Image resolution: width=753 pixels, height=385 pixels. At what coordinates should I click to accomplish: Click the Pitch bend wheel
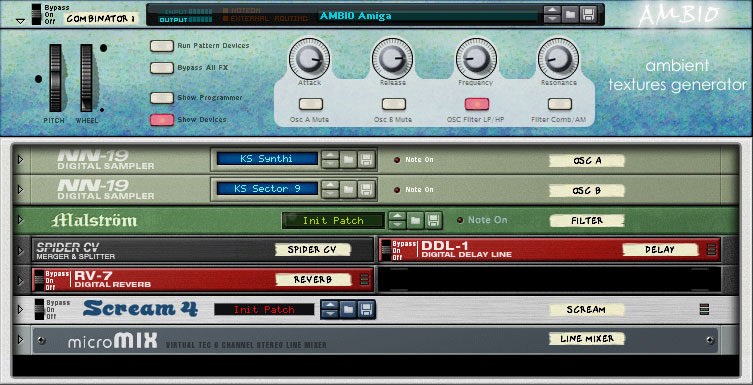tap(55, 78)
